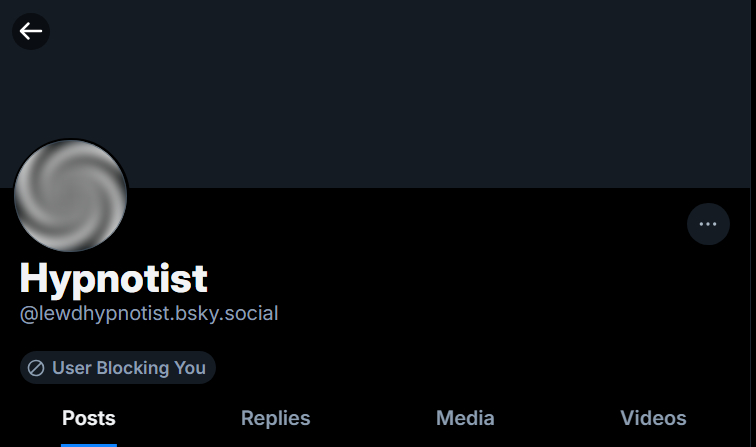Switch to the Replies tab

276,418
